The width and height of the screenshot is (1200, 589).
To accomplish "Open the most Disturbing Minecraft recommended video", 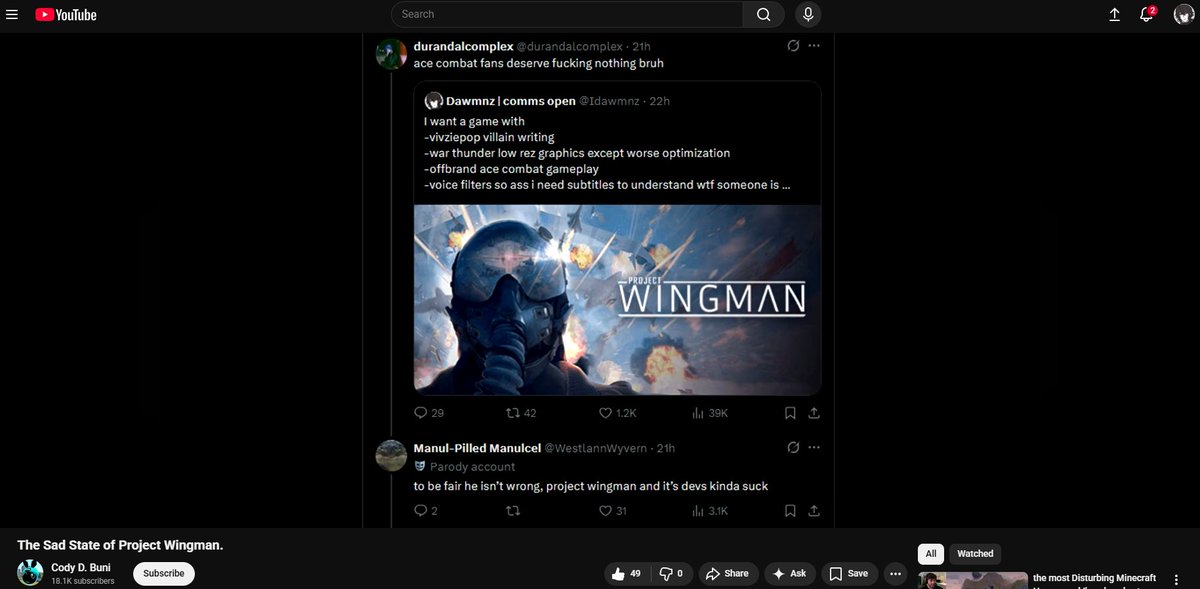I will coord(1094,579).
